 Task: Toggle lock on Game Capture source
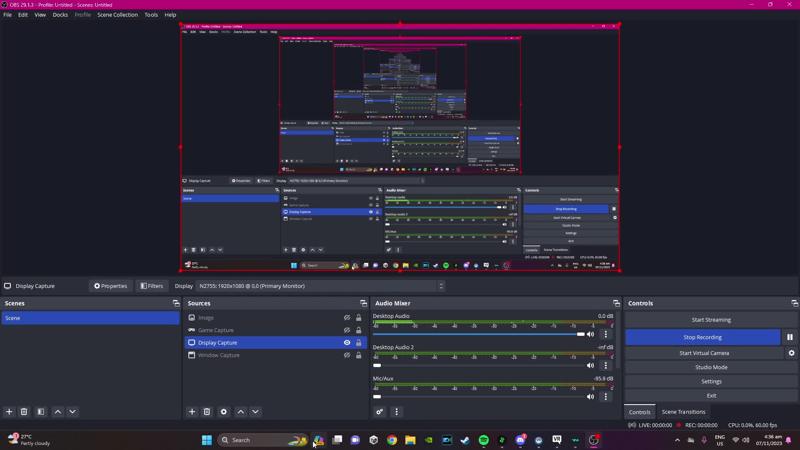coord(359,330)
